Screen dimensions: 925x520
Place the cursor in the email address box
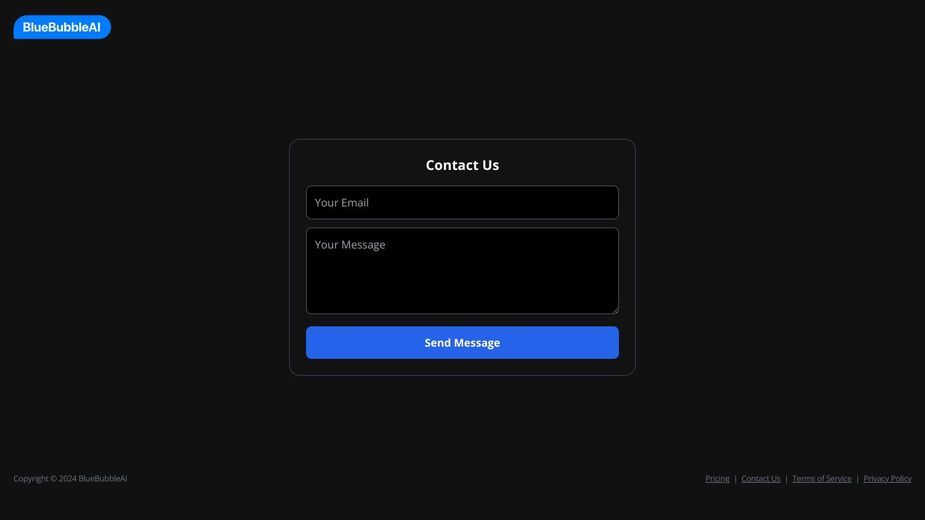[462, 202]
